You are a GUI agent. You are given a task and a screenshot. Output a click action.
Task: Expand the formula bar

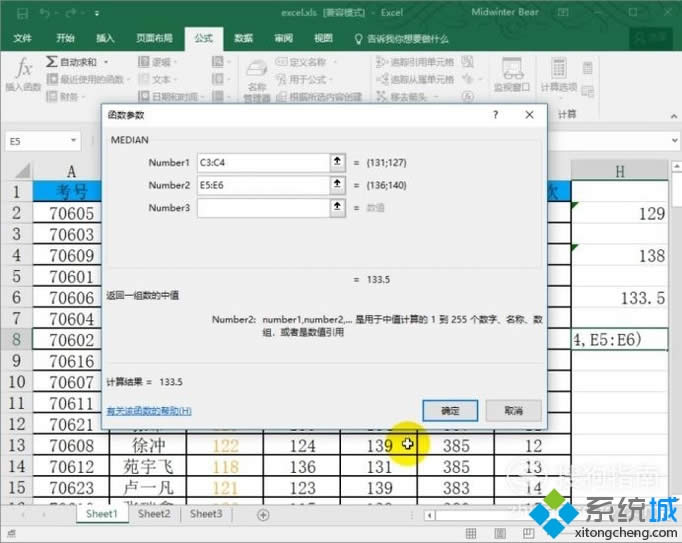point(674,141)
